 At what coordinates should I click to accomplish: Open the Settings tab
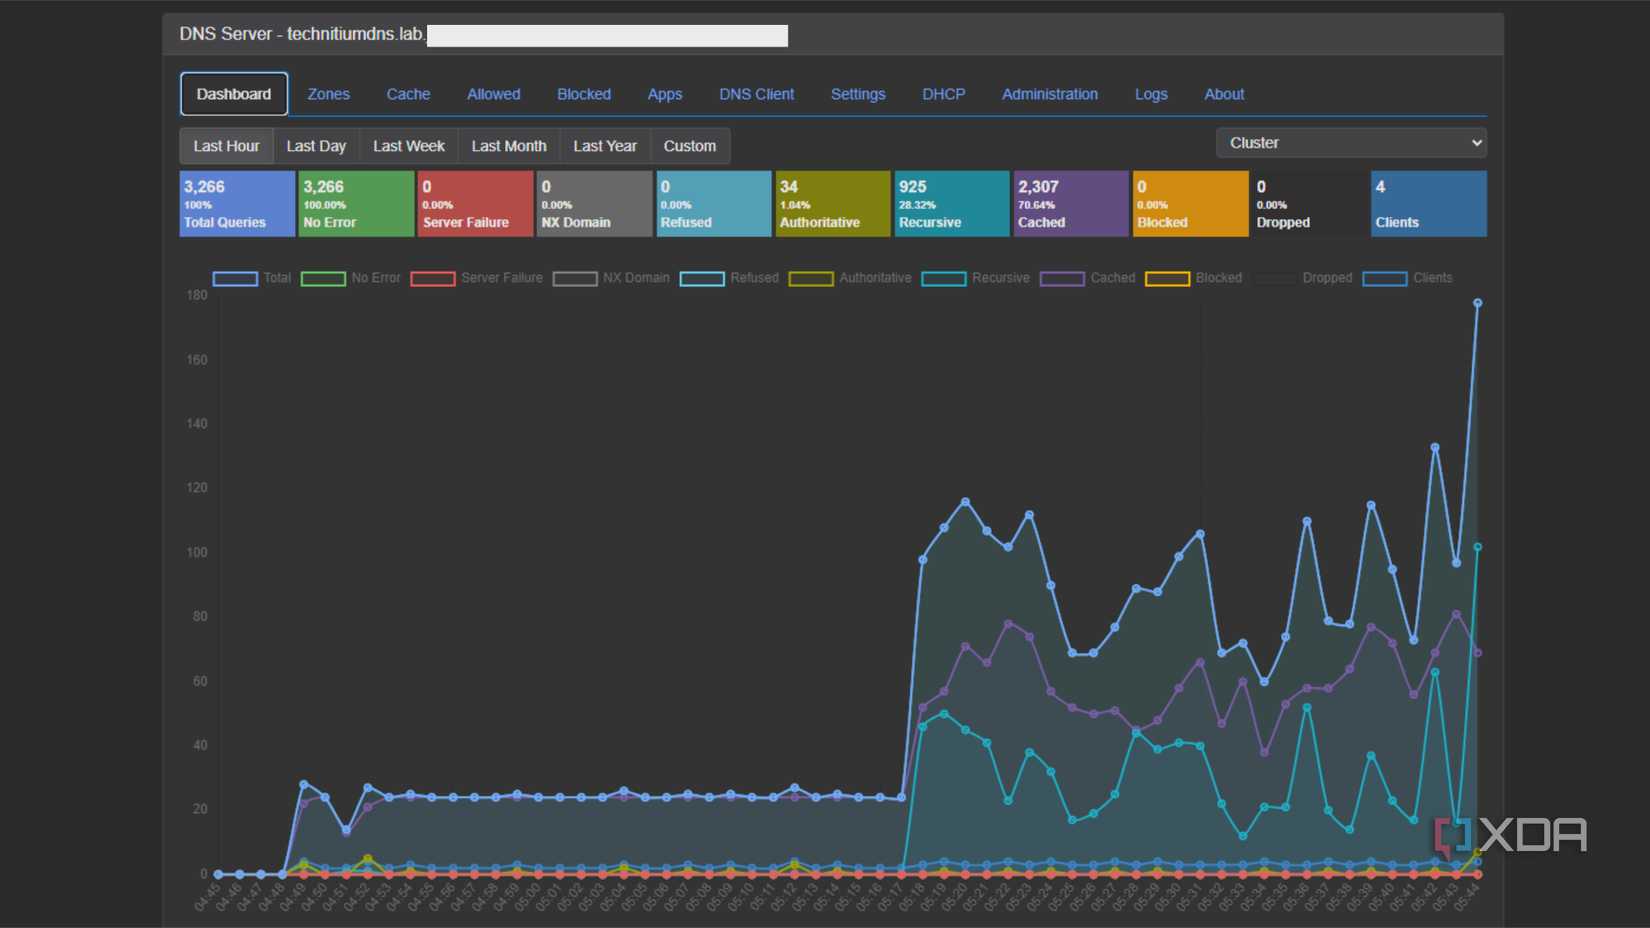coord(858,94)
